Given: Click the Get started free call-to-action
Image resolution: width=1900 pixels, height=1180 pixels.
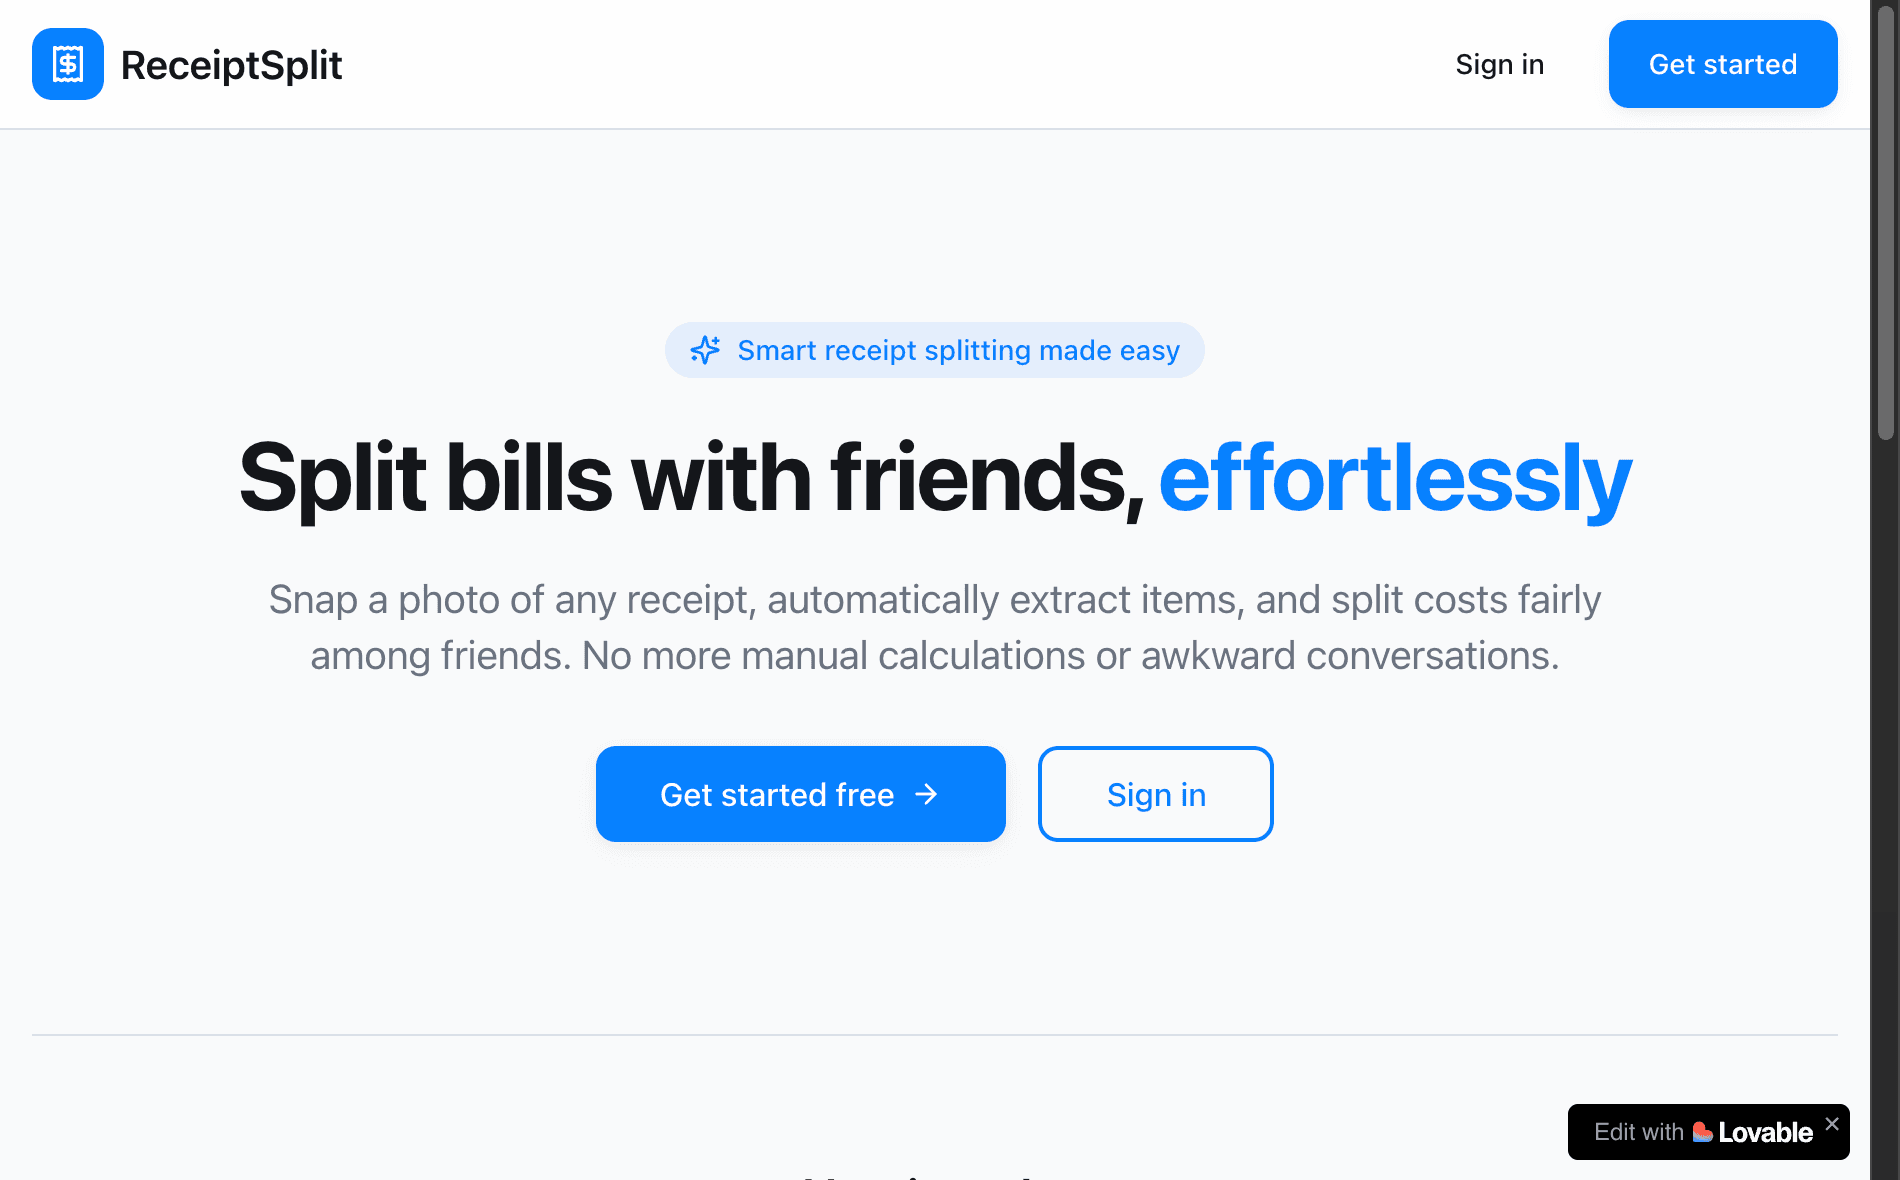Looking at the screenshot, I should tap(799, 794).
